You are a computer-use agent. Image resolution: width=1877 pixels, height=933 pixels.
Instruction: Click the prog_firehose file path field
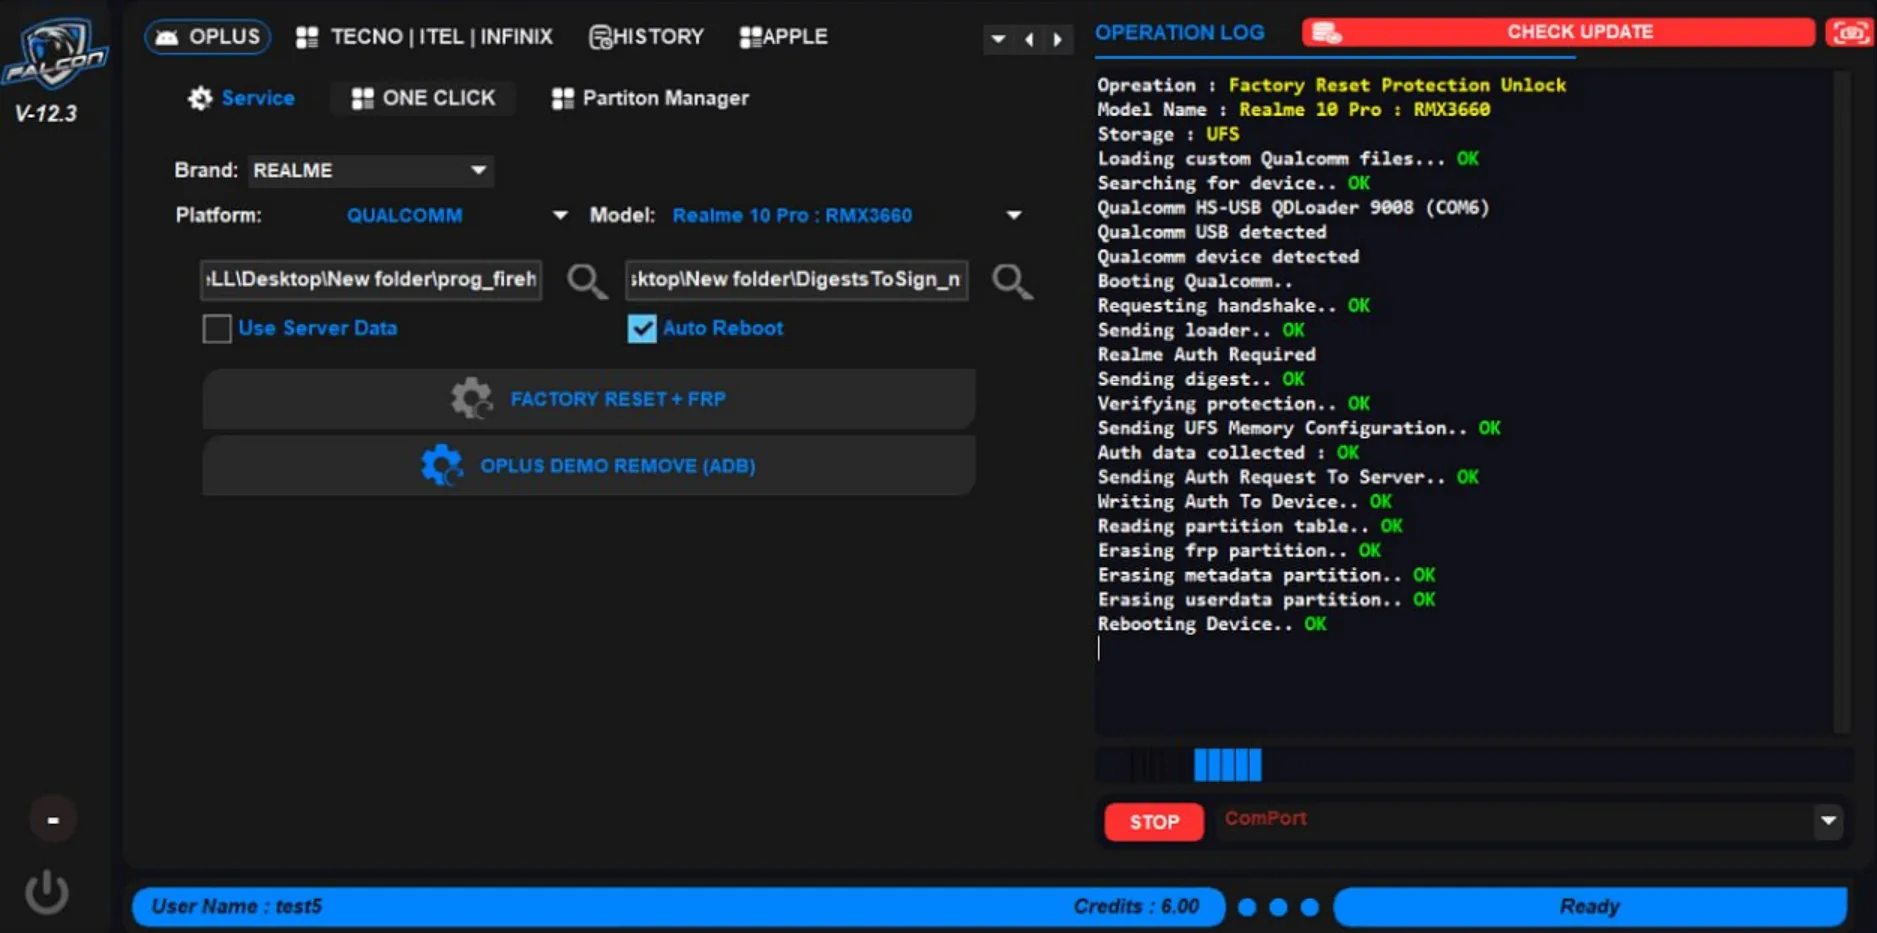(371, 280)
